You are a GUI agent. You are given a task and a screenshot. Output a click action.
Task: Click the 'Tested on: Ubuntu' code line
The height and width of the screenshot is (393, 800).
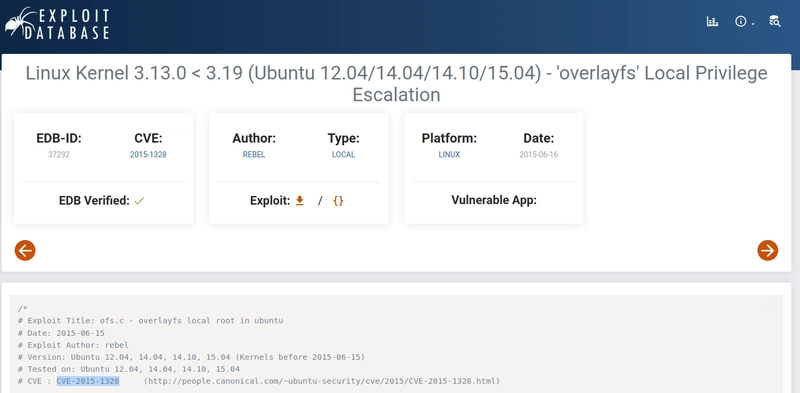(x=129, y=369)
